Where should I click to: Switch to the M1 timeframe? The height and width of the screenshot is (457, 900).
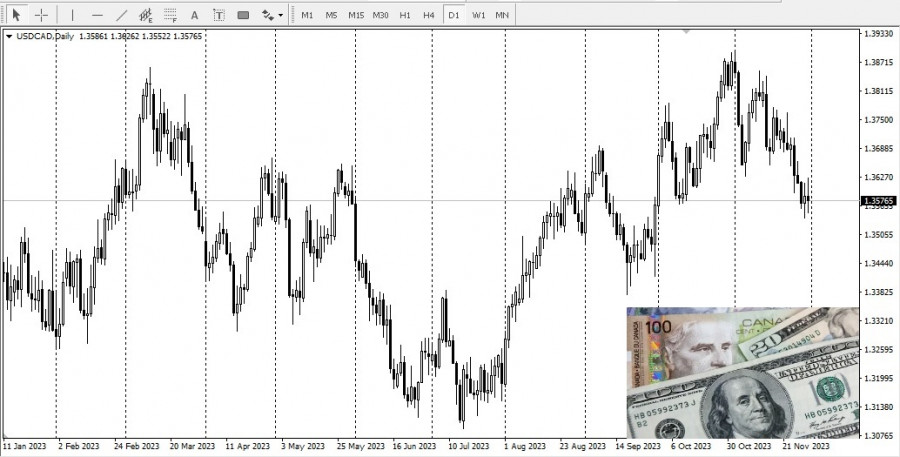307,15
